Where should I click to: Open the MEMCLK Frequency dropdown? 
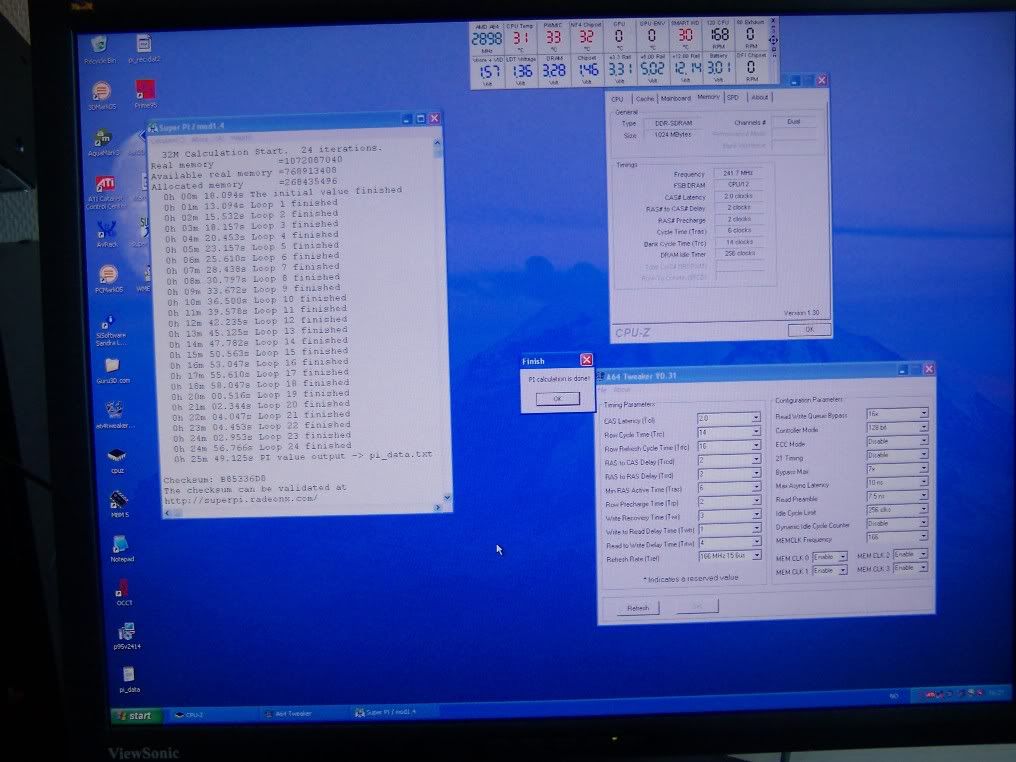click(x=923, y=537)
